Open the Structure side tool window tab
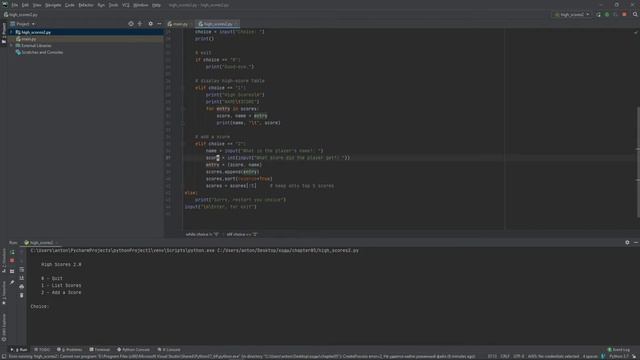 click(x=4, y=260)
